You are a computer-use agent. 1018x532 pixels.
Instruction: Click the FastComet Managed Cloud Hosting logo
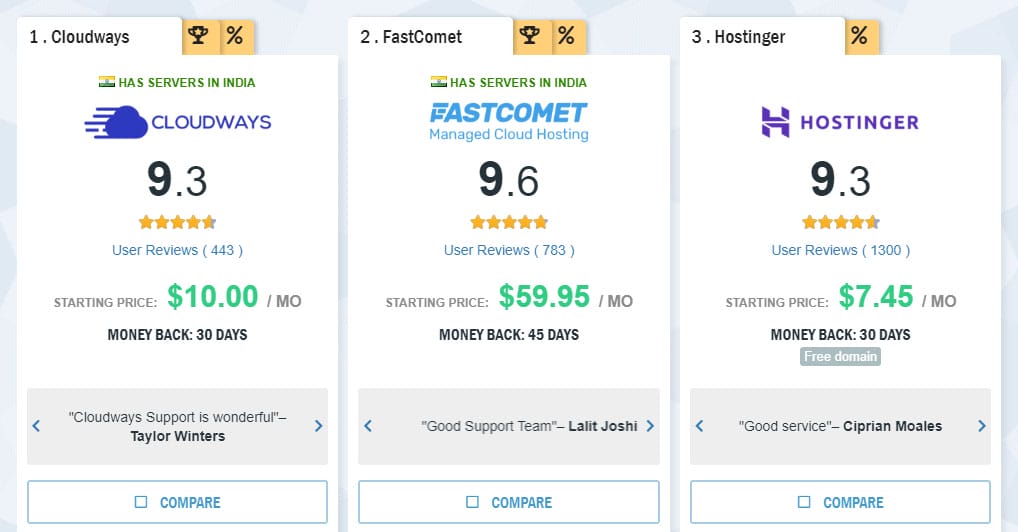[509, 121]
